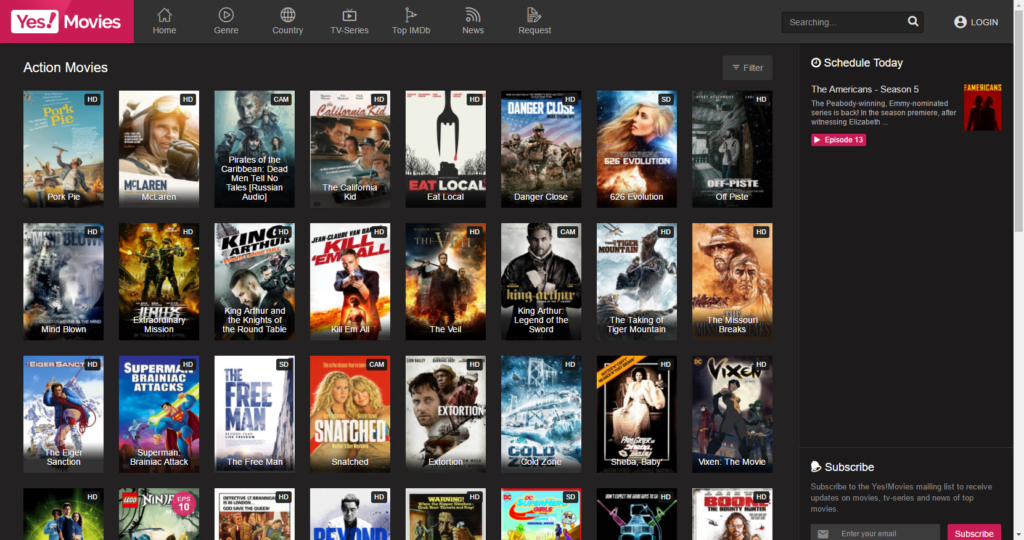Open the LEGO Ninjago EPS 10 poster
The height and width of the screenshot is (540, 1024).
coord(159,515)
